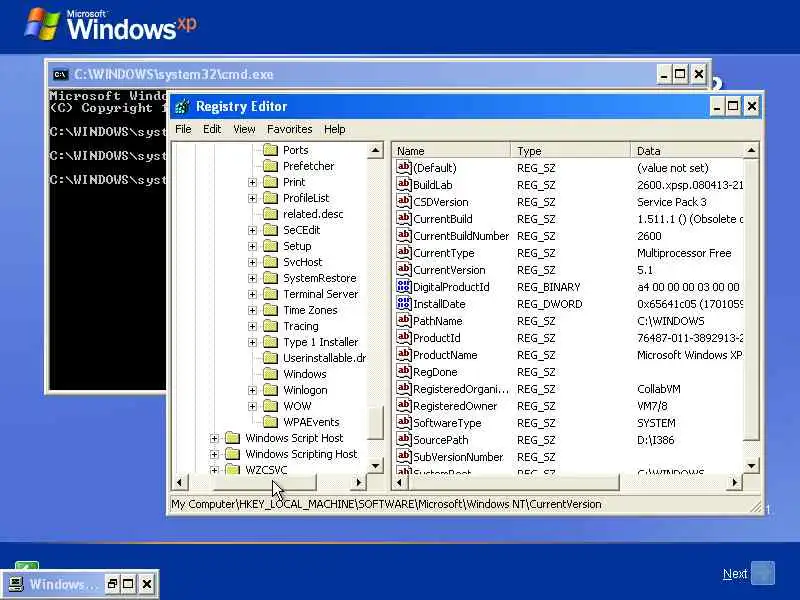Click the key tree scroll-left arrow
The height and width of the screenshot is (600, 800).
coord(179,482)
